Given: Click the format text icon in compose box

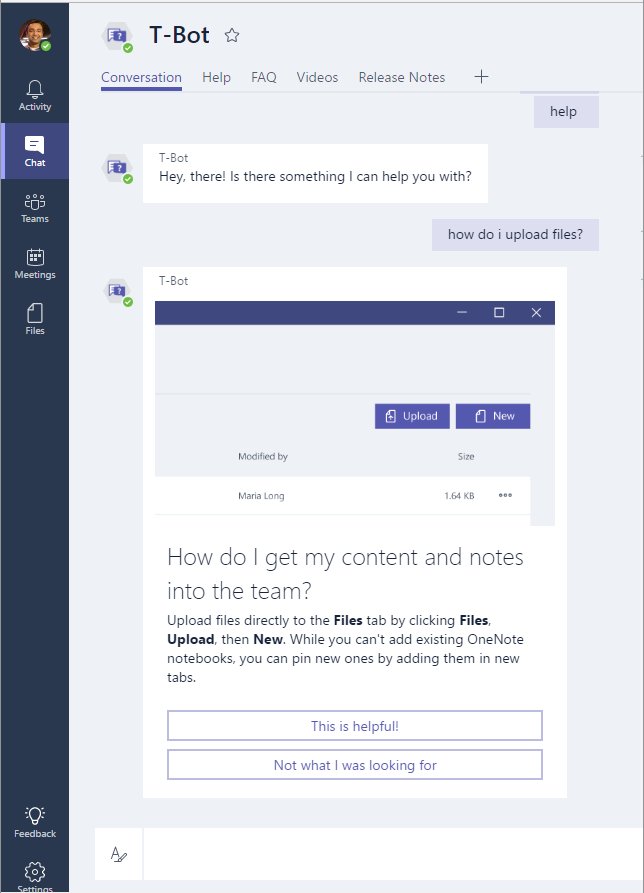Looking at the screenshot, I should pos(118,854).
